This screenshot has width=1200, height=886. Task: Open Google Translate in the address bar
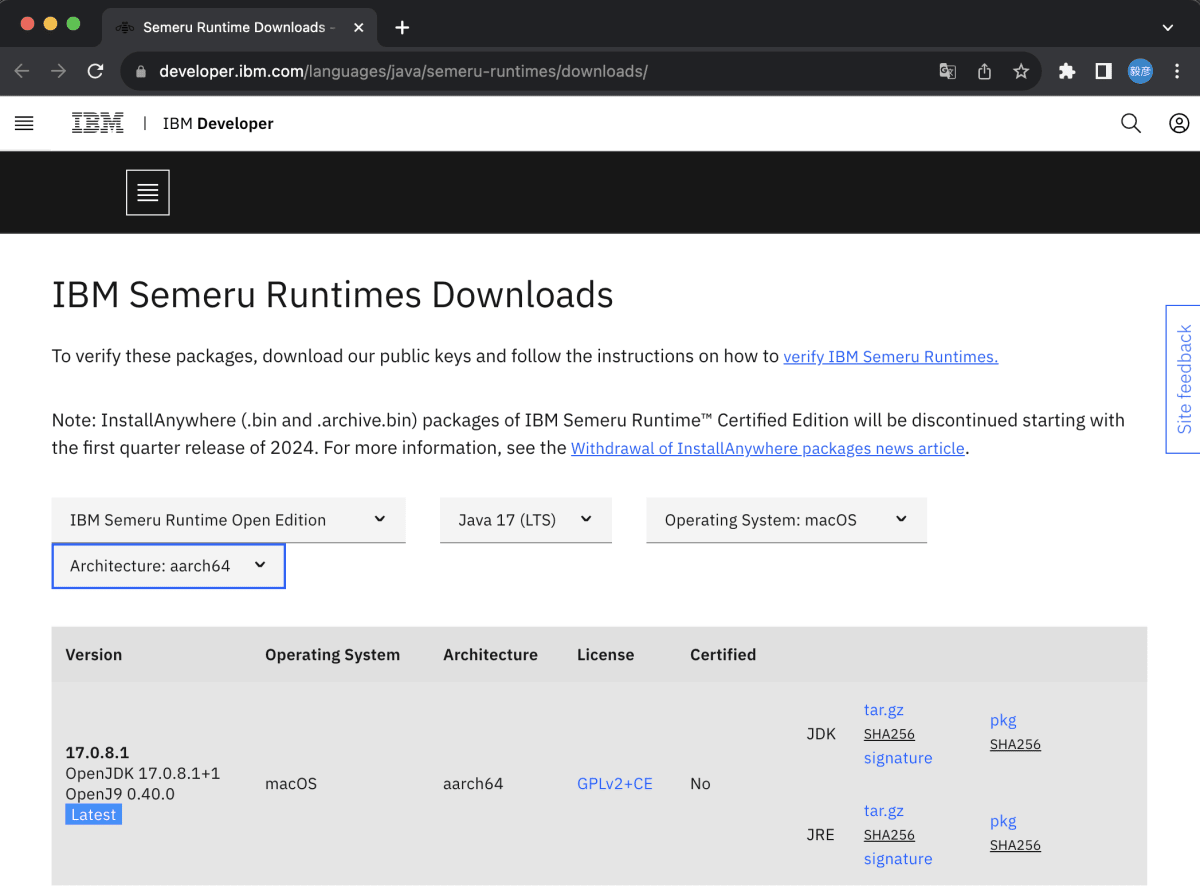click(946, 71)
